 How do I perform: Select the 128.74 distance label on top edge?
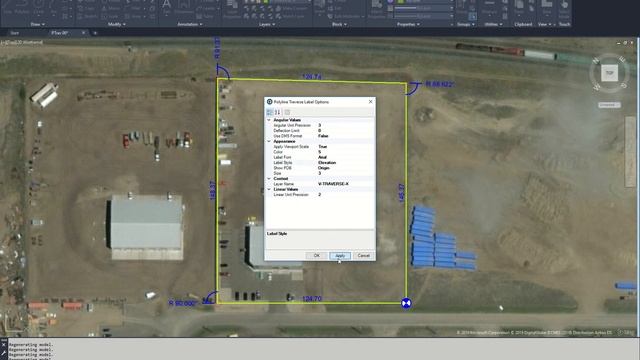[312, 76]
